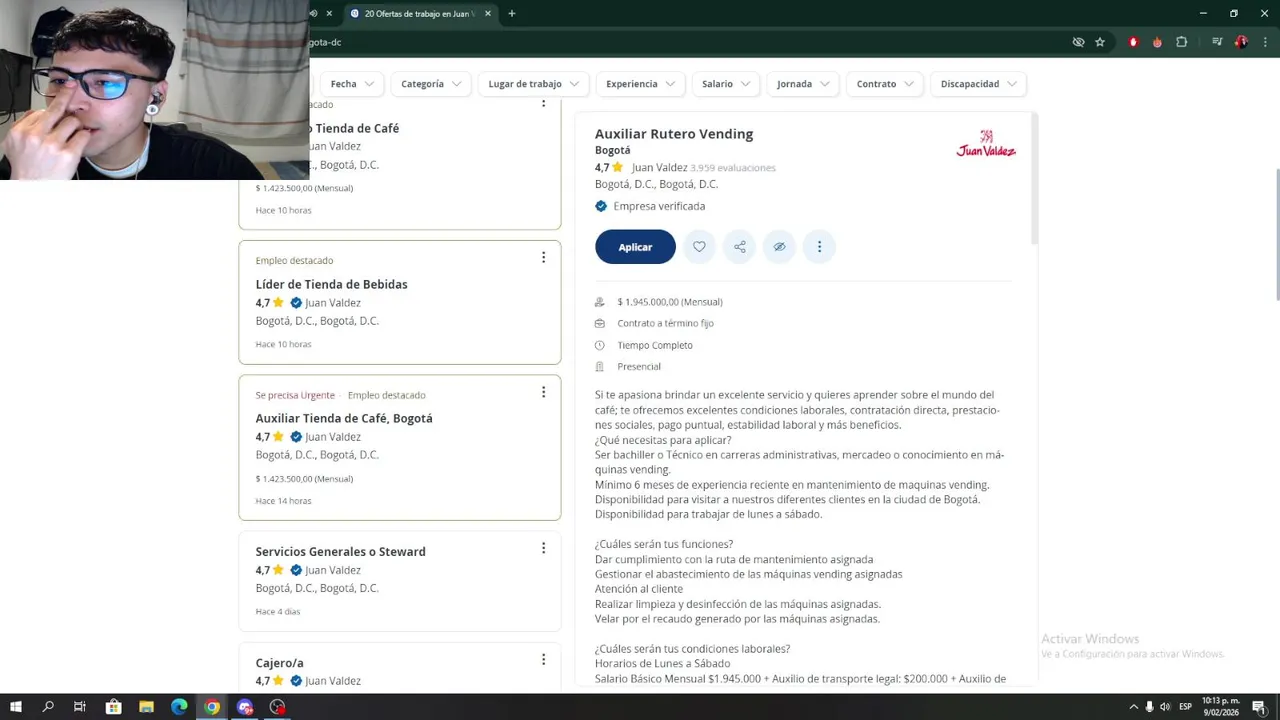This screenshot has width=1280, height=720.
Task: Click the eye-slash tracking icon in address bar
Action: (1078, 42)
